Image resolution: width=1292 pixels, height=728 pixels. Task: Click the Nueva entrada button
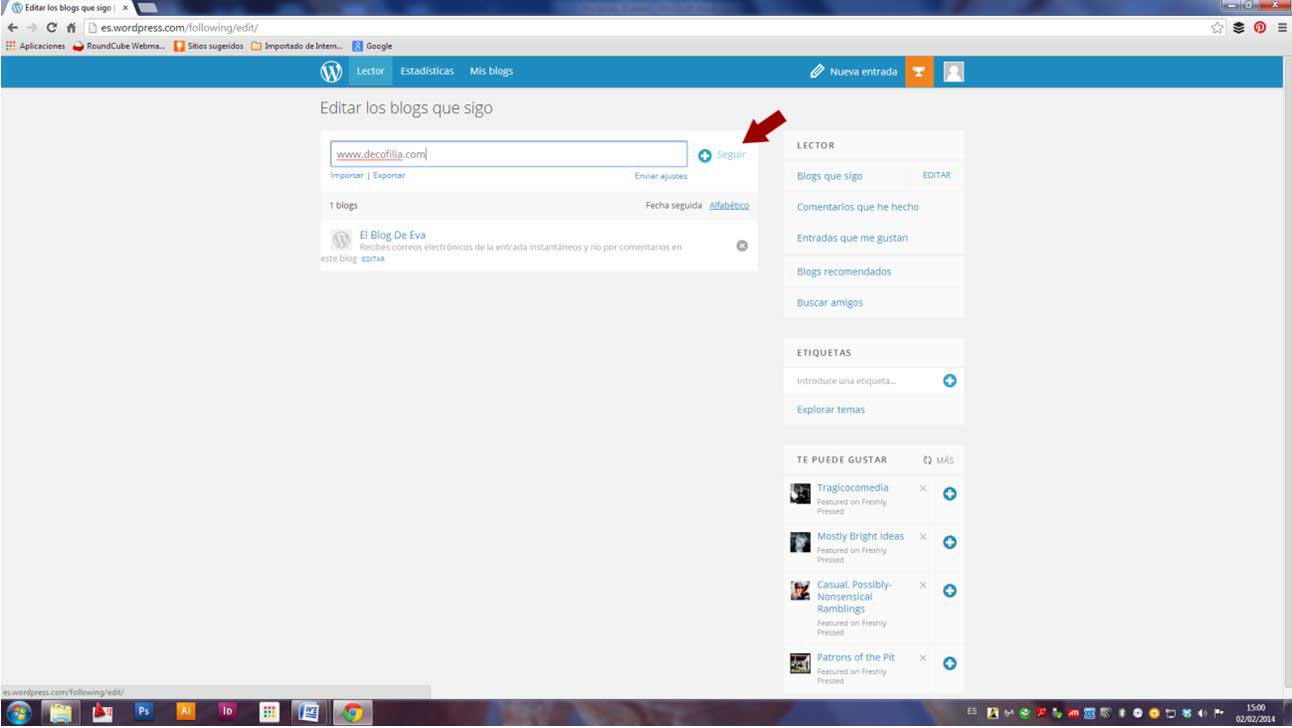click(x=854, y=72)
